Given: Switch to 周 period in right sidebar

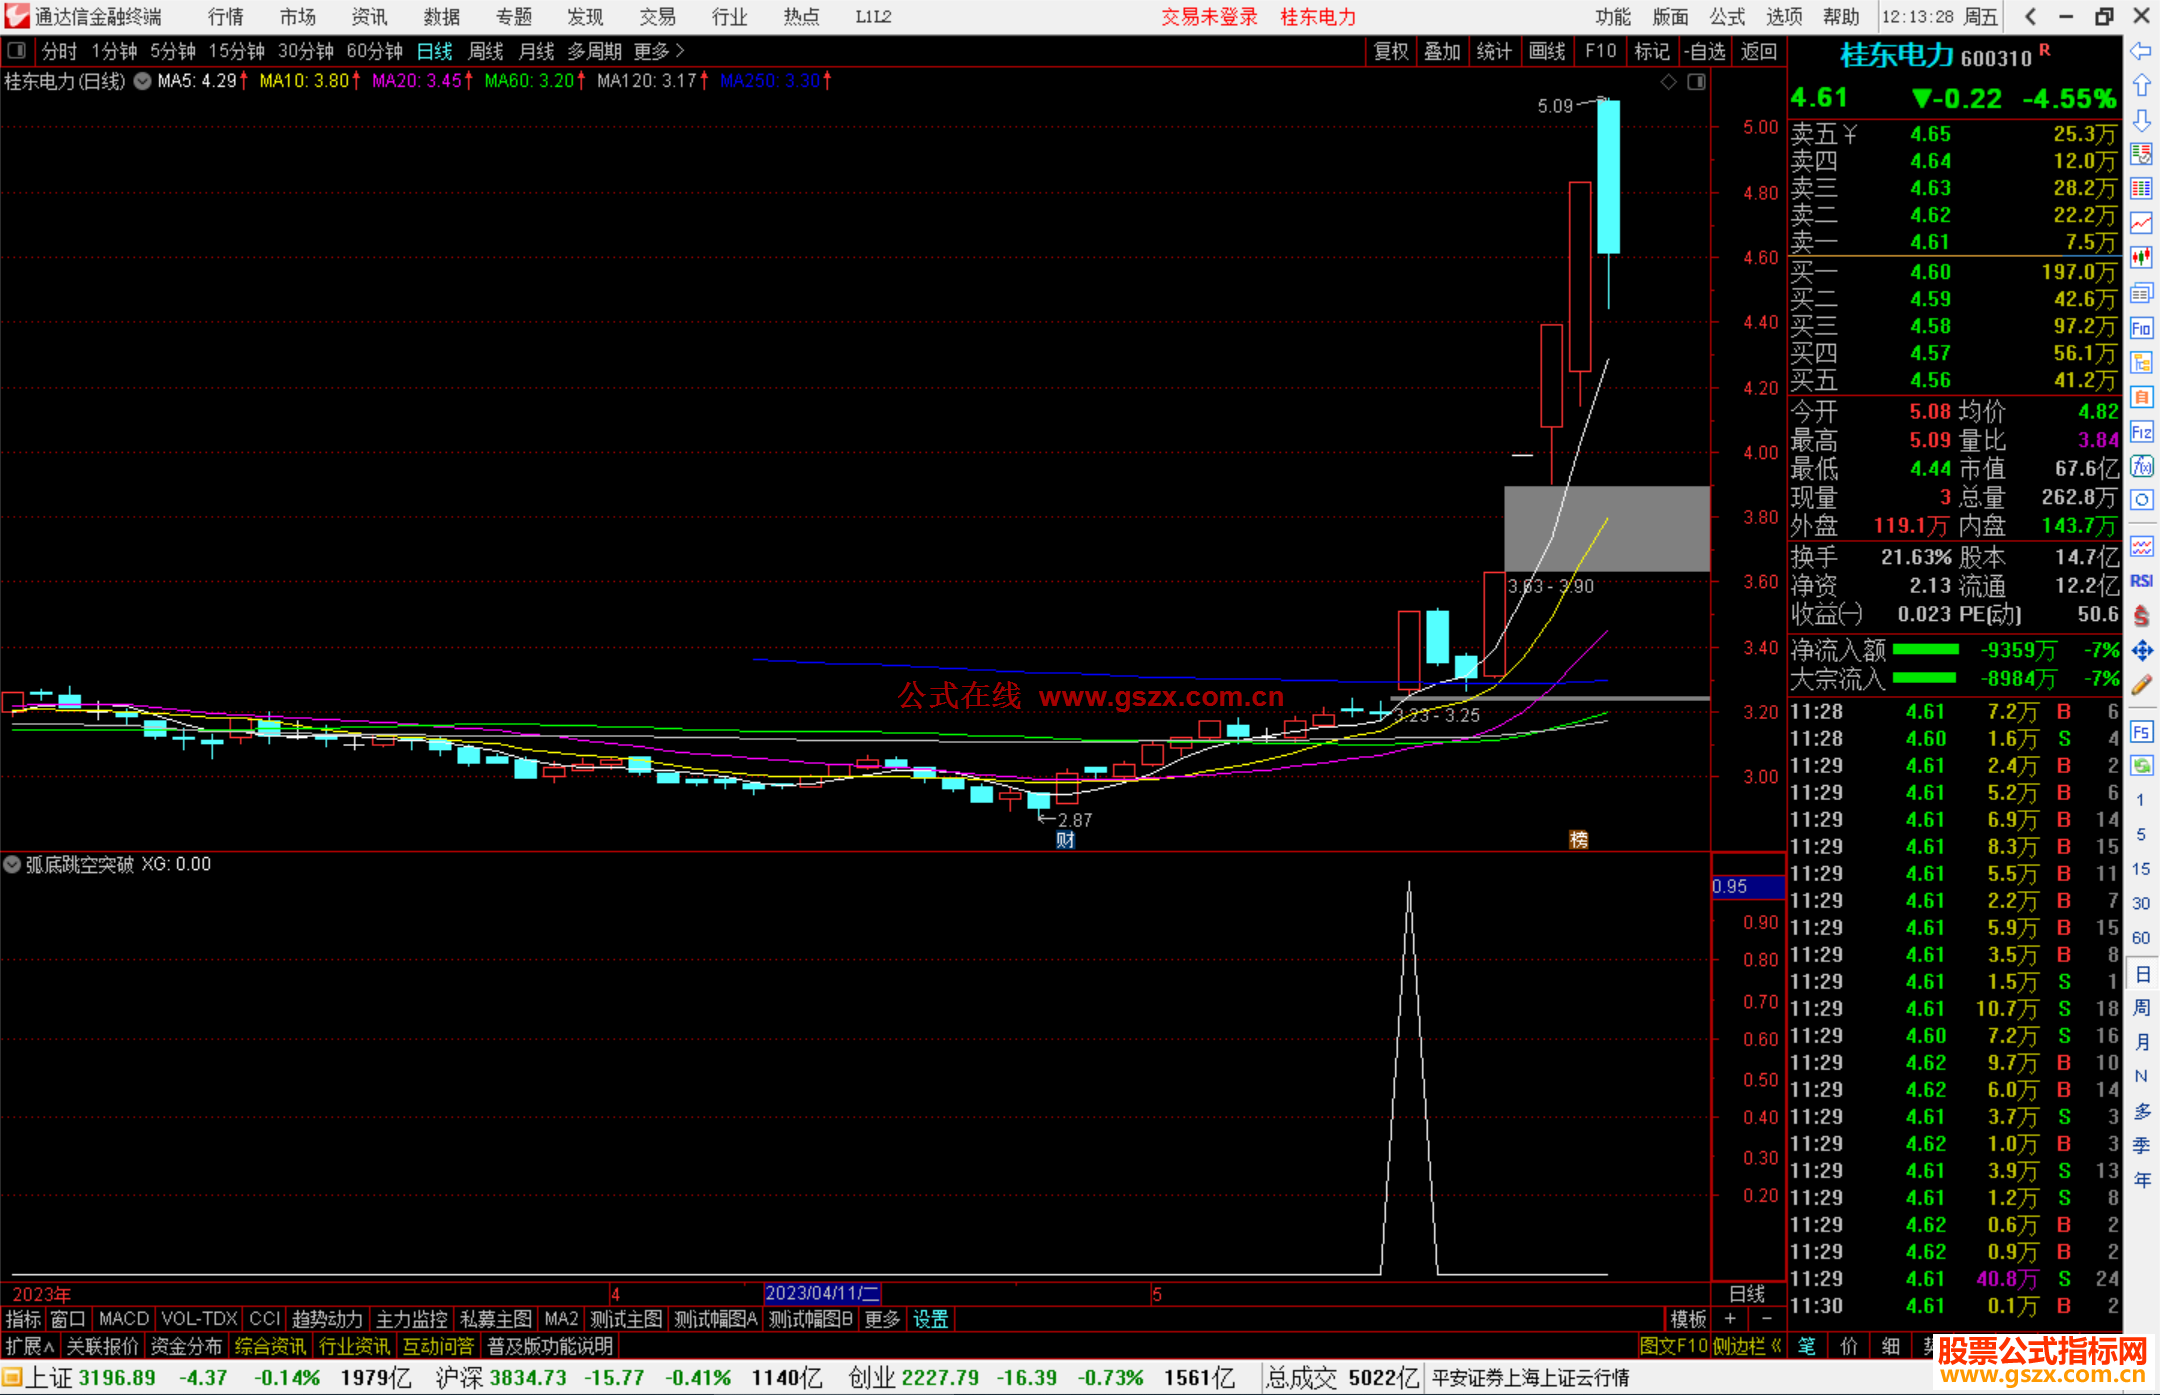Looking at the screenshot, I should coord(2141,1008).
